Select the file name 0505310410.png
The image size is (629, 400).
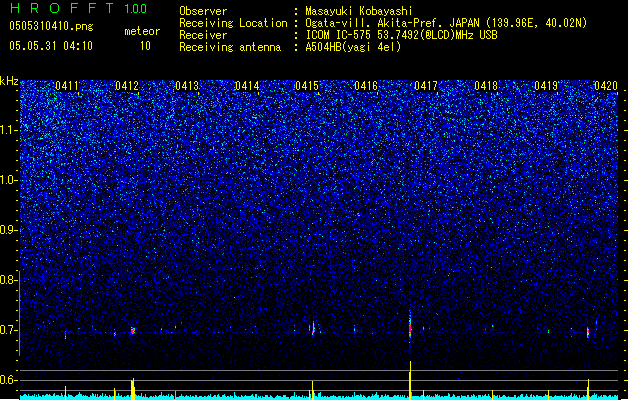51,26
